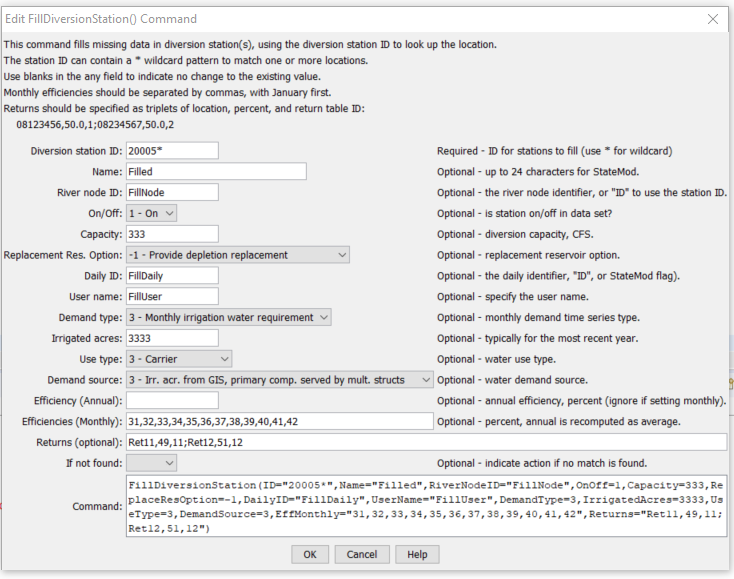
Task: Click the empty Efficiency (Annual) field
Action: coord(172,401)
